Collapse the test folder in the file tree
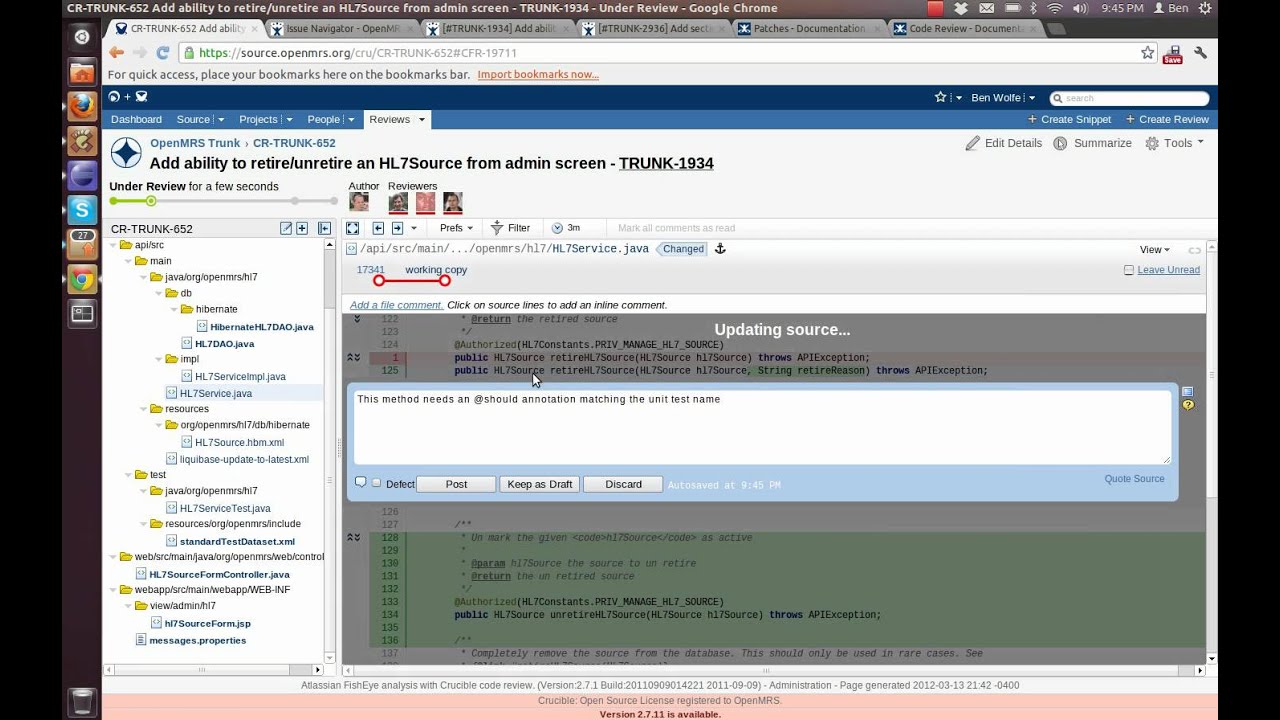Screen dimensions: 1280x720 [128, 475]
